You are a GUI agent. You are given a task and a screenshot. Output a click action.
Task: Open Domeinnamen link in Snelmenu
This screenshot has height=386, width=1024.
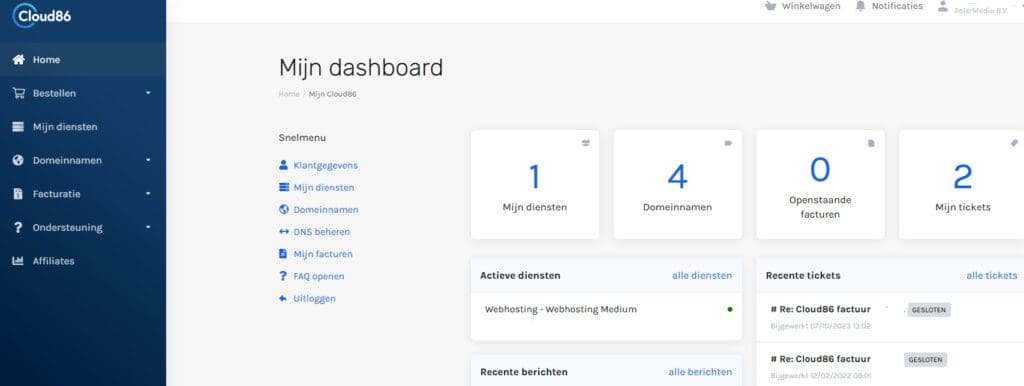(x=326, y=210)
